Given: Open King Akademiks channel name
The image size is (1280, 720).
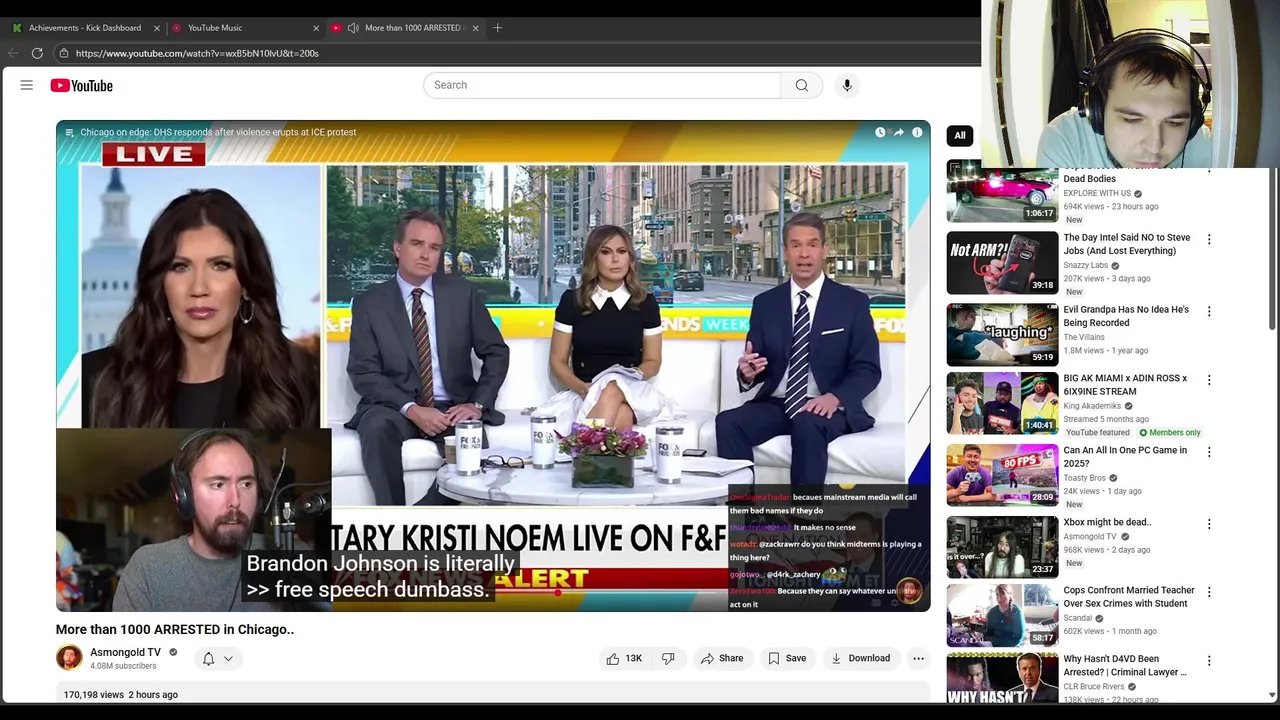Looking at the screenshot, I should pyautogui.click(x=1092, y=406).
